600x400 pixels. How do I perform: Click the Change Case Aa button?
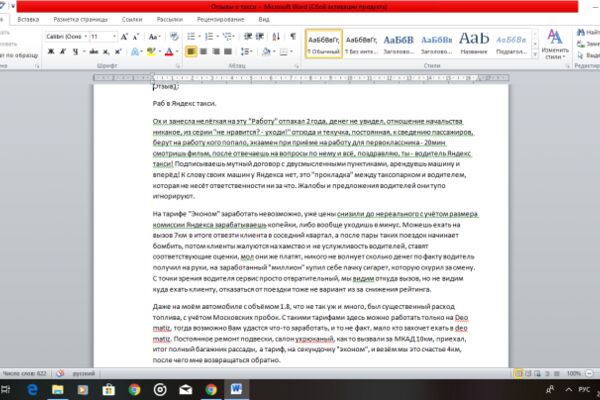point(154,37)
